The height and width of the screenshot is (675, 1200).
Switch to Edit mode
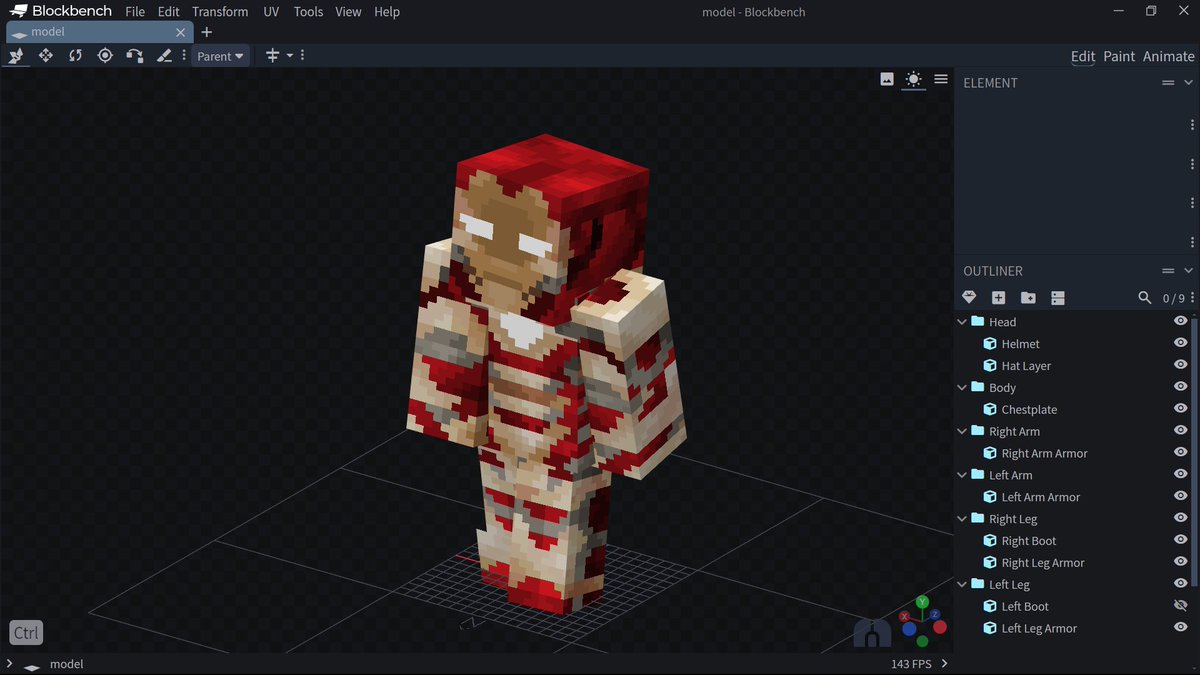pyautogui.click(x=1083, y=56)
